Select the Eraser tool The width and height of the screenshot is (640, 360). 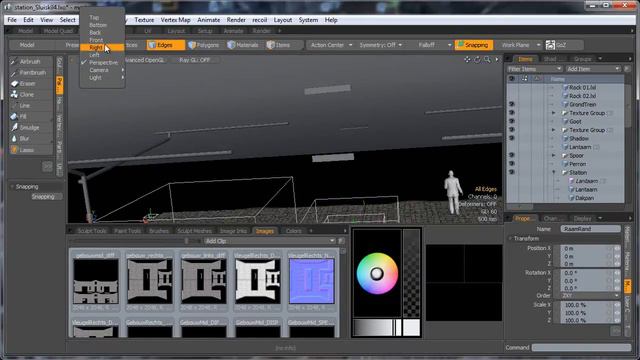(x=31, y=84)
